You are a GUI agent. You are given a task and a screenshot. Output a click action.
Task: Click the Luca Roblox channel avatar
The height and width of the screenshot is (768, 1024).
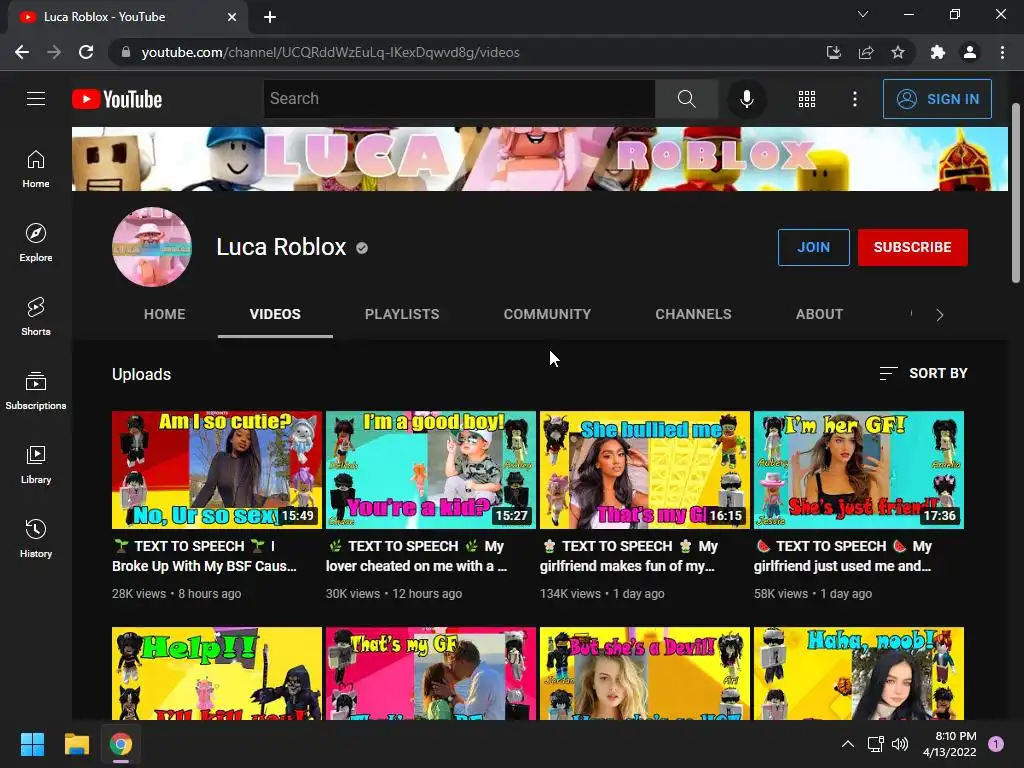click(x=152, y=247)
